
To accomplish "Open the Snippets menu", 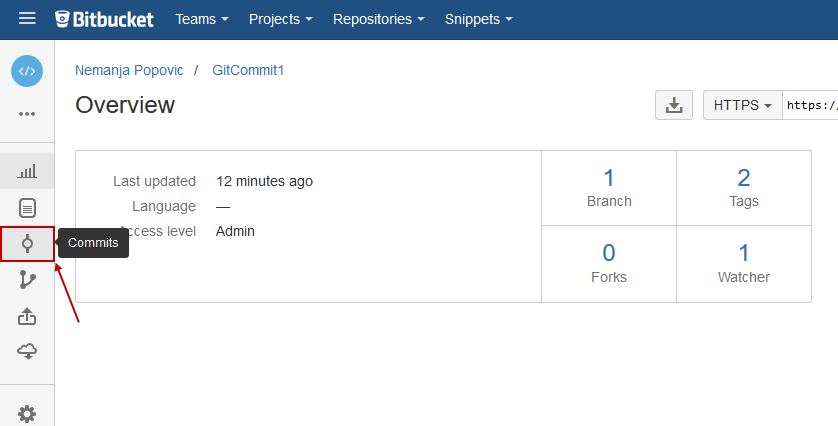I will click(x=479, y=19).
